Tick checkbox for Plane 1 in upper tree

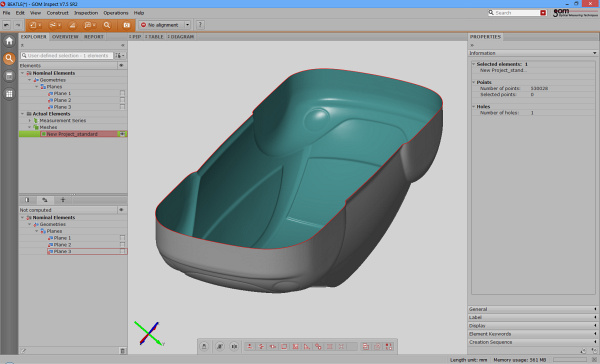point(122,93)
